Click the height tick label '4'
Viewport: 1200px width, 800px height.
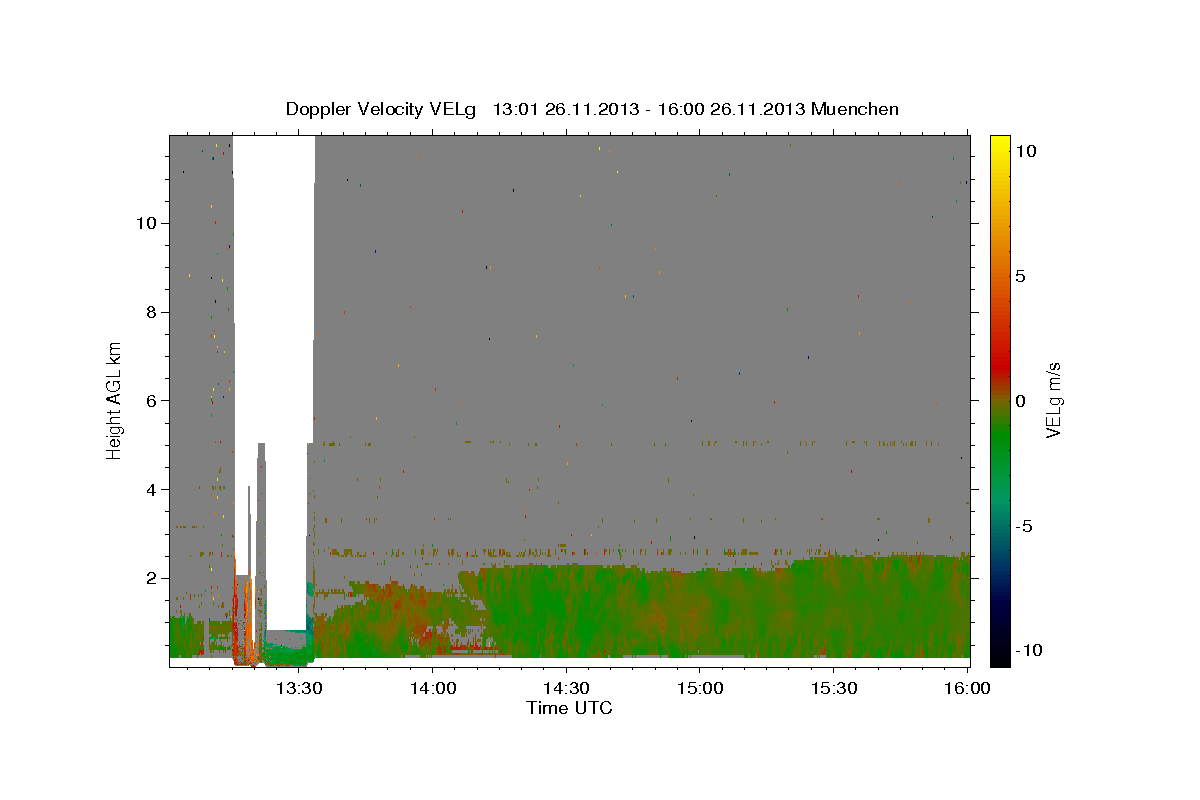click(150, 490)
